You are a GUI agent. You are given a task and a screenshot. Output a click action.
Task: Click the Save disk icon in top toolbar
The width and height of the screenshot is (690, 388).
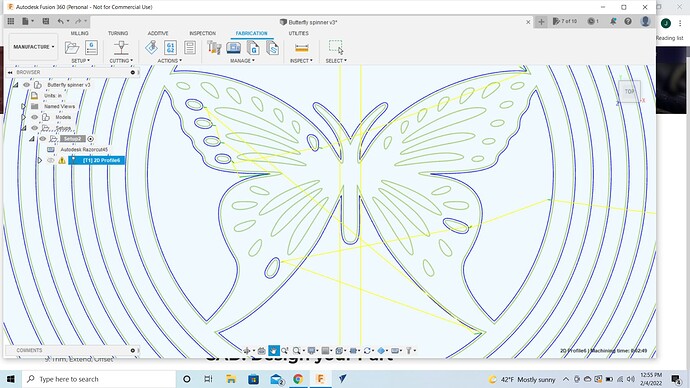coord(46,21)
